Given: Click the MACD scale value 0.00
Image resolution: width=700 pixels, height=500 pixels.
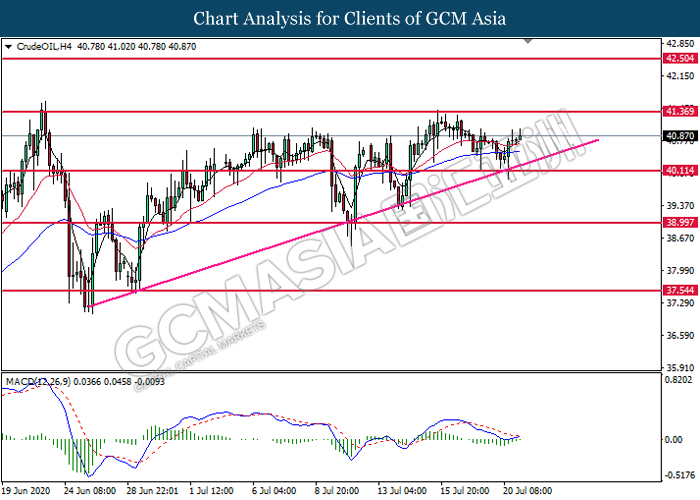Looking at the screenshot, I should coord(674,440).
